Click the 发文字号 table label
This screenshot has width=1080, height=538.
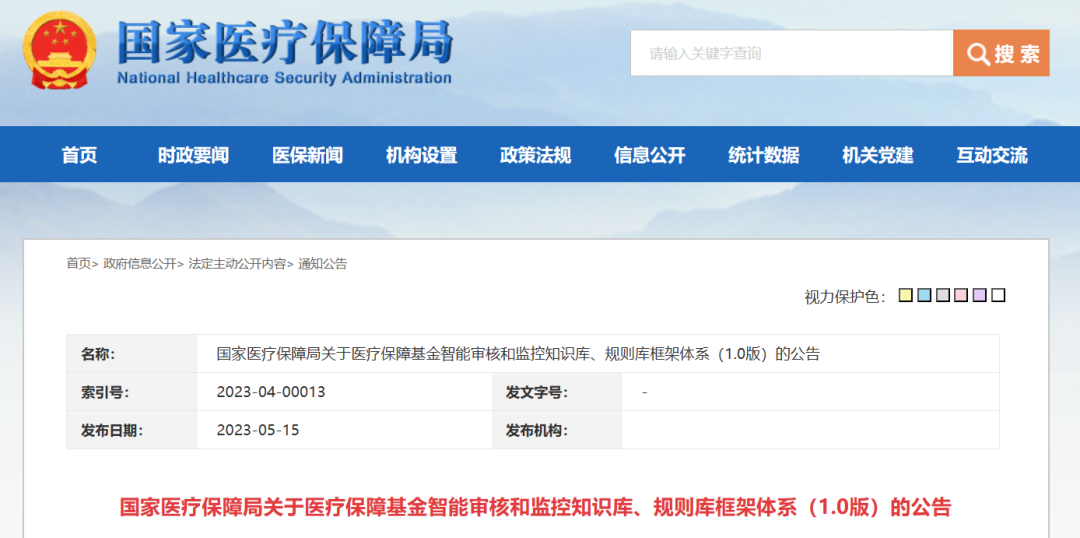(537, 393)
